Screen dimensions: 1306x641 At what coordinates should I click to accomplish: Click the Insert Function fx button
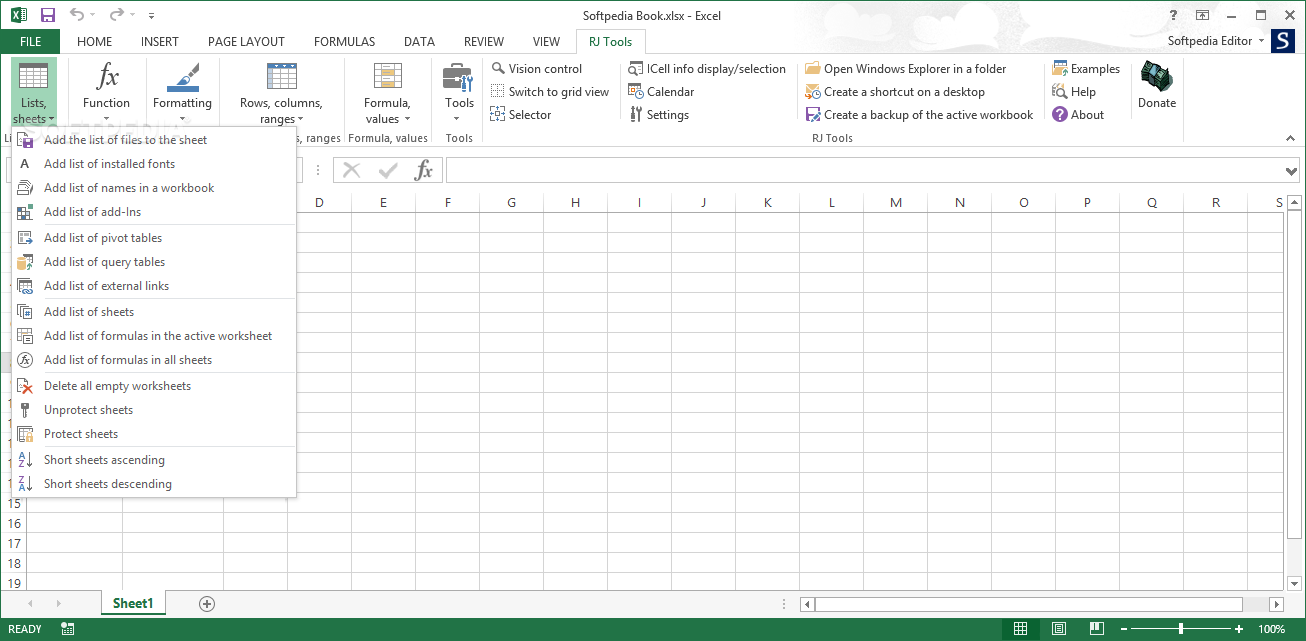click(x=424, y=170)
